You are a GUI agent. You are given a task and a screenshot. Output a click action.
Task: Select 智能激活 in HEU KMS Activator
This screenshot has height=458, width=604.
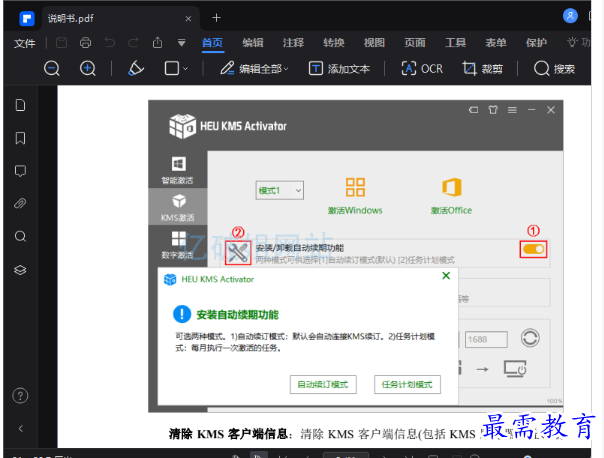[x=178, y=170]
